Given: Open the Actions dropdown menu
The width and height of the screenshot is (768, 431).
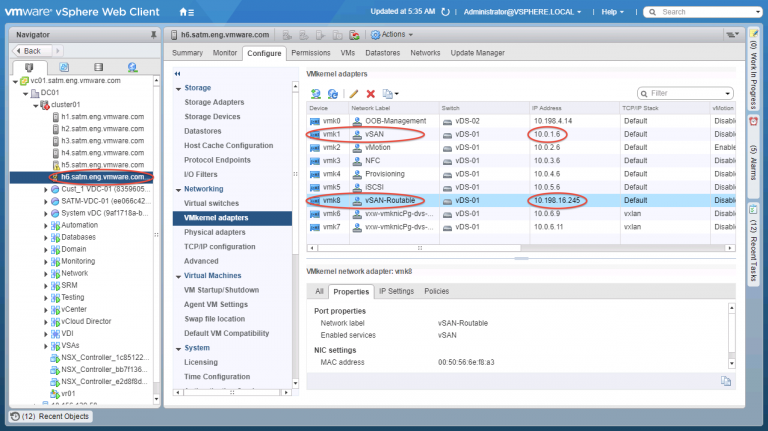Looking at the screenshot, I should coord(382,34).
